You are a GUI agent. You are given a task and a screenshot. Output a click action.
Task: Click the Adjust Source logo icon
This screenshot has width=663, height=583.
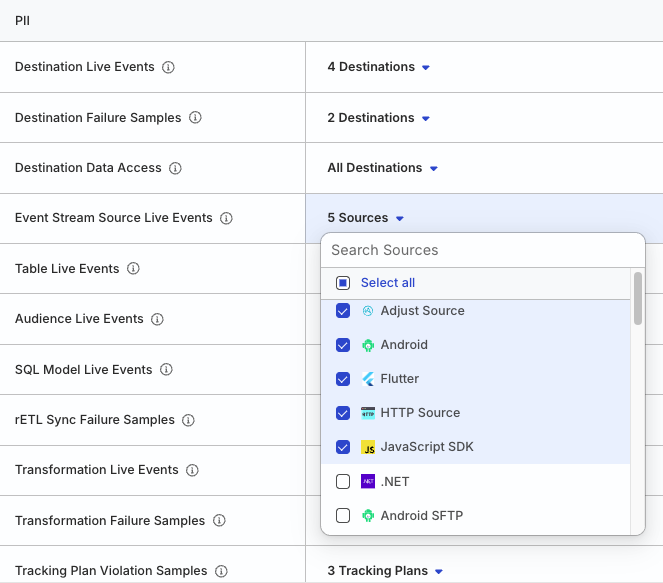[368, 311]
